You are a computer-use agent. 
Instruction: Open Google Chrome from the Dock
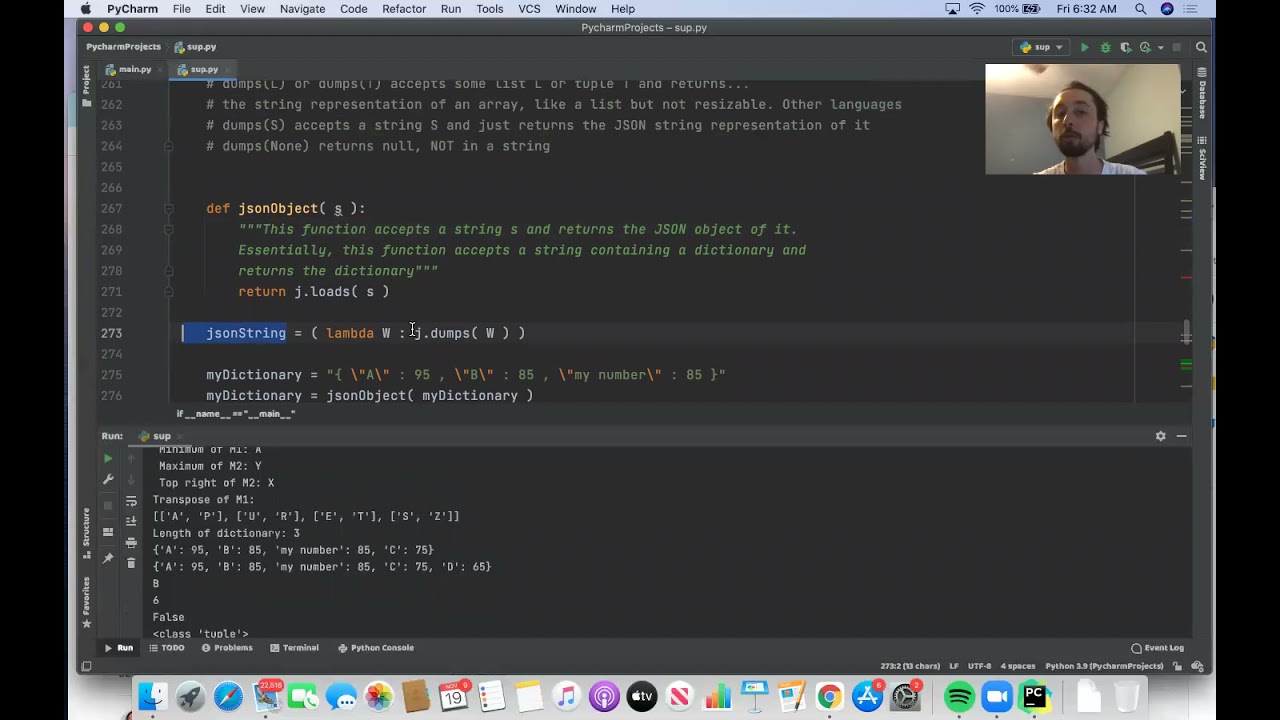point(829,696)
